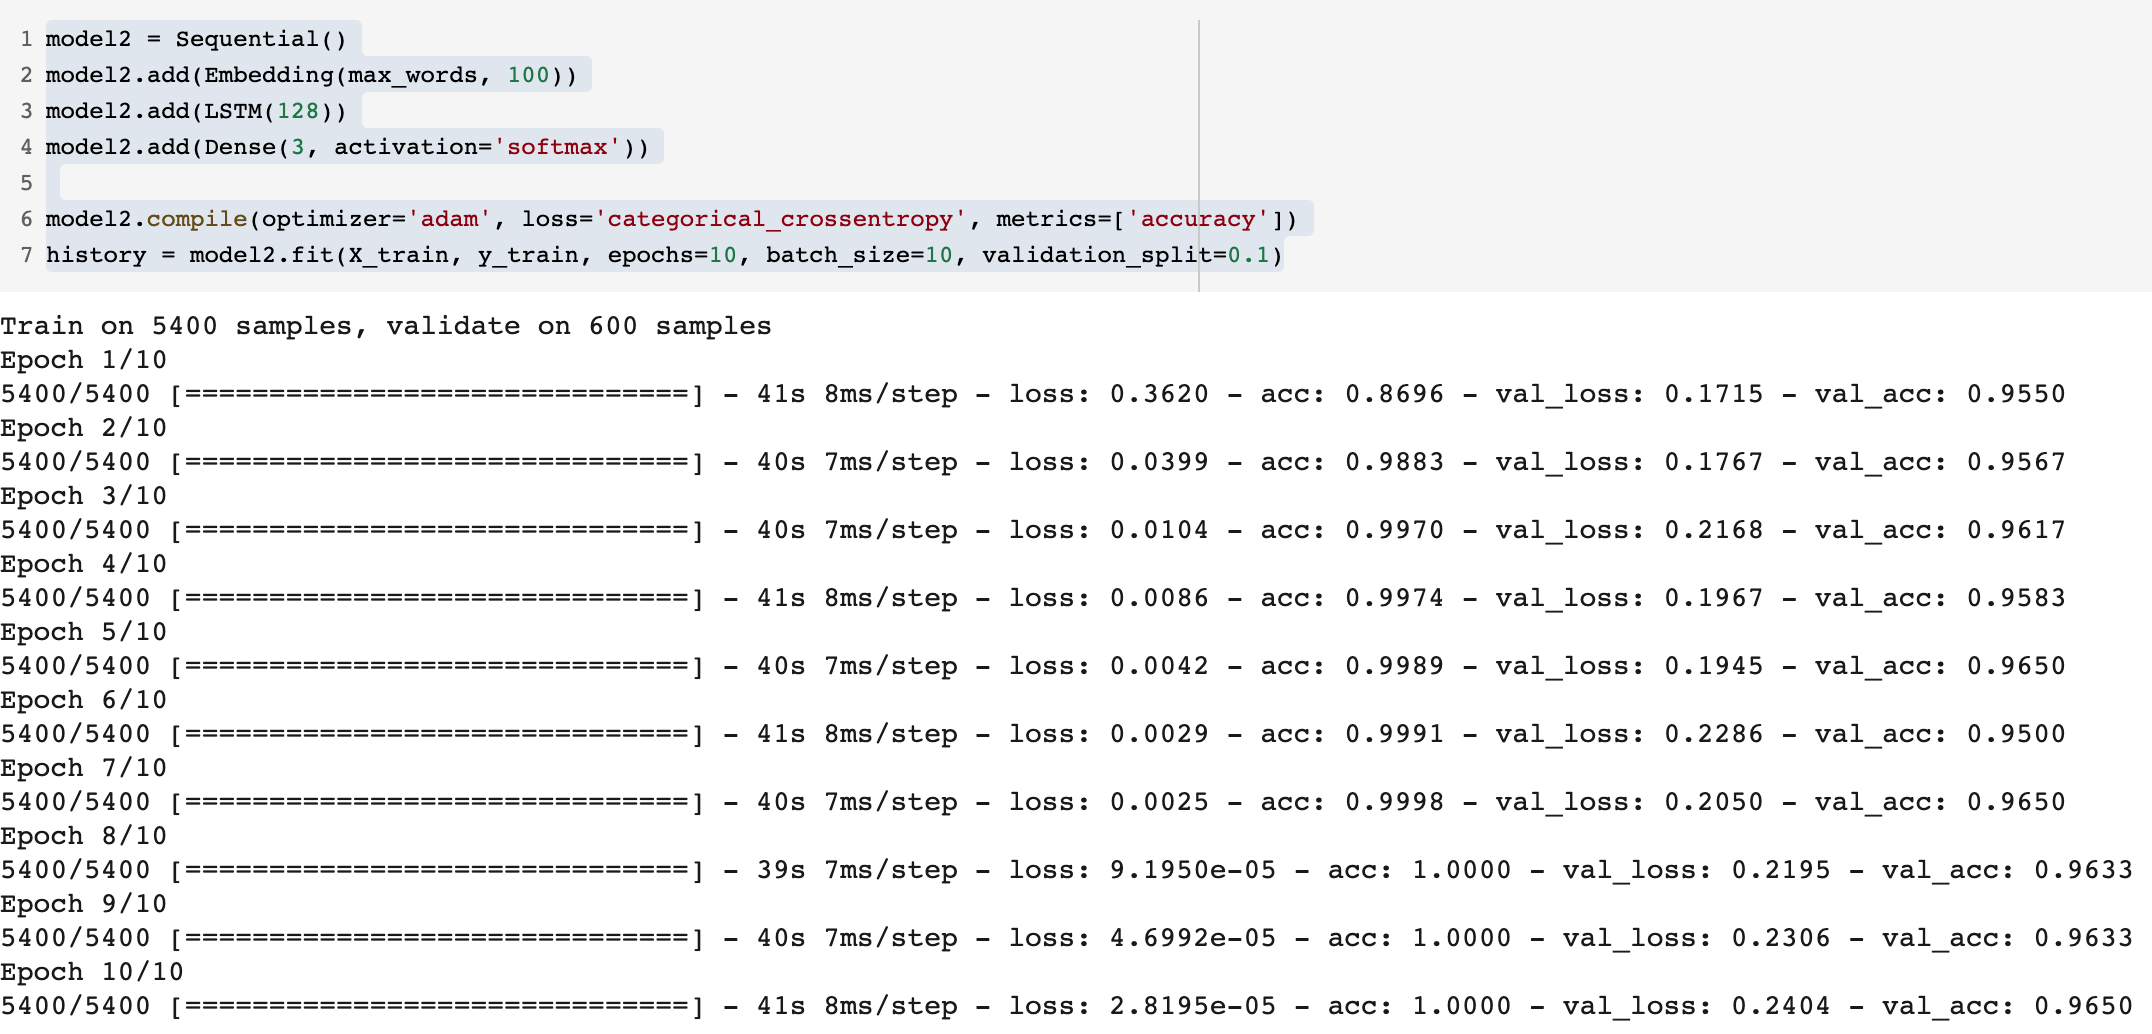This screenshot has height=1034, width=2152.
Task: Click the loss value 4.6992e-05
Action: pos(1193,938)
